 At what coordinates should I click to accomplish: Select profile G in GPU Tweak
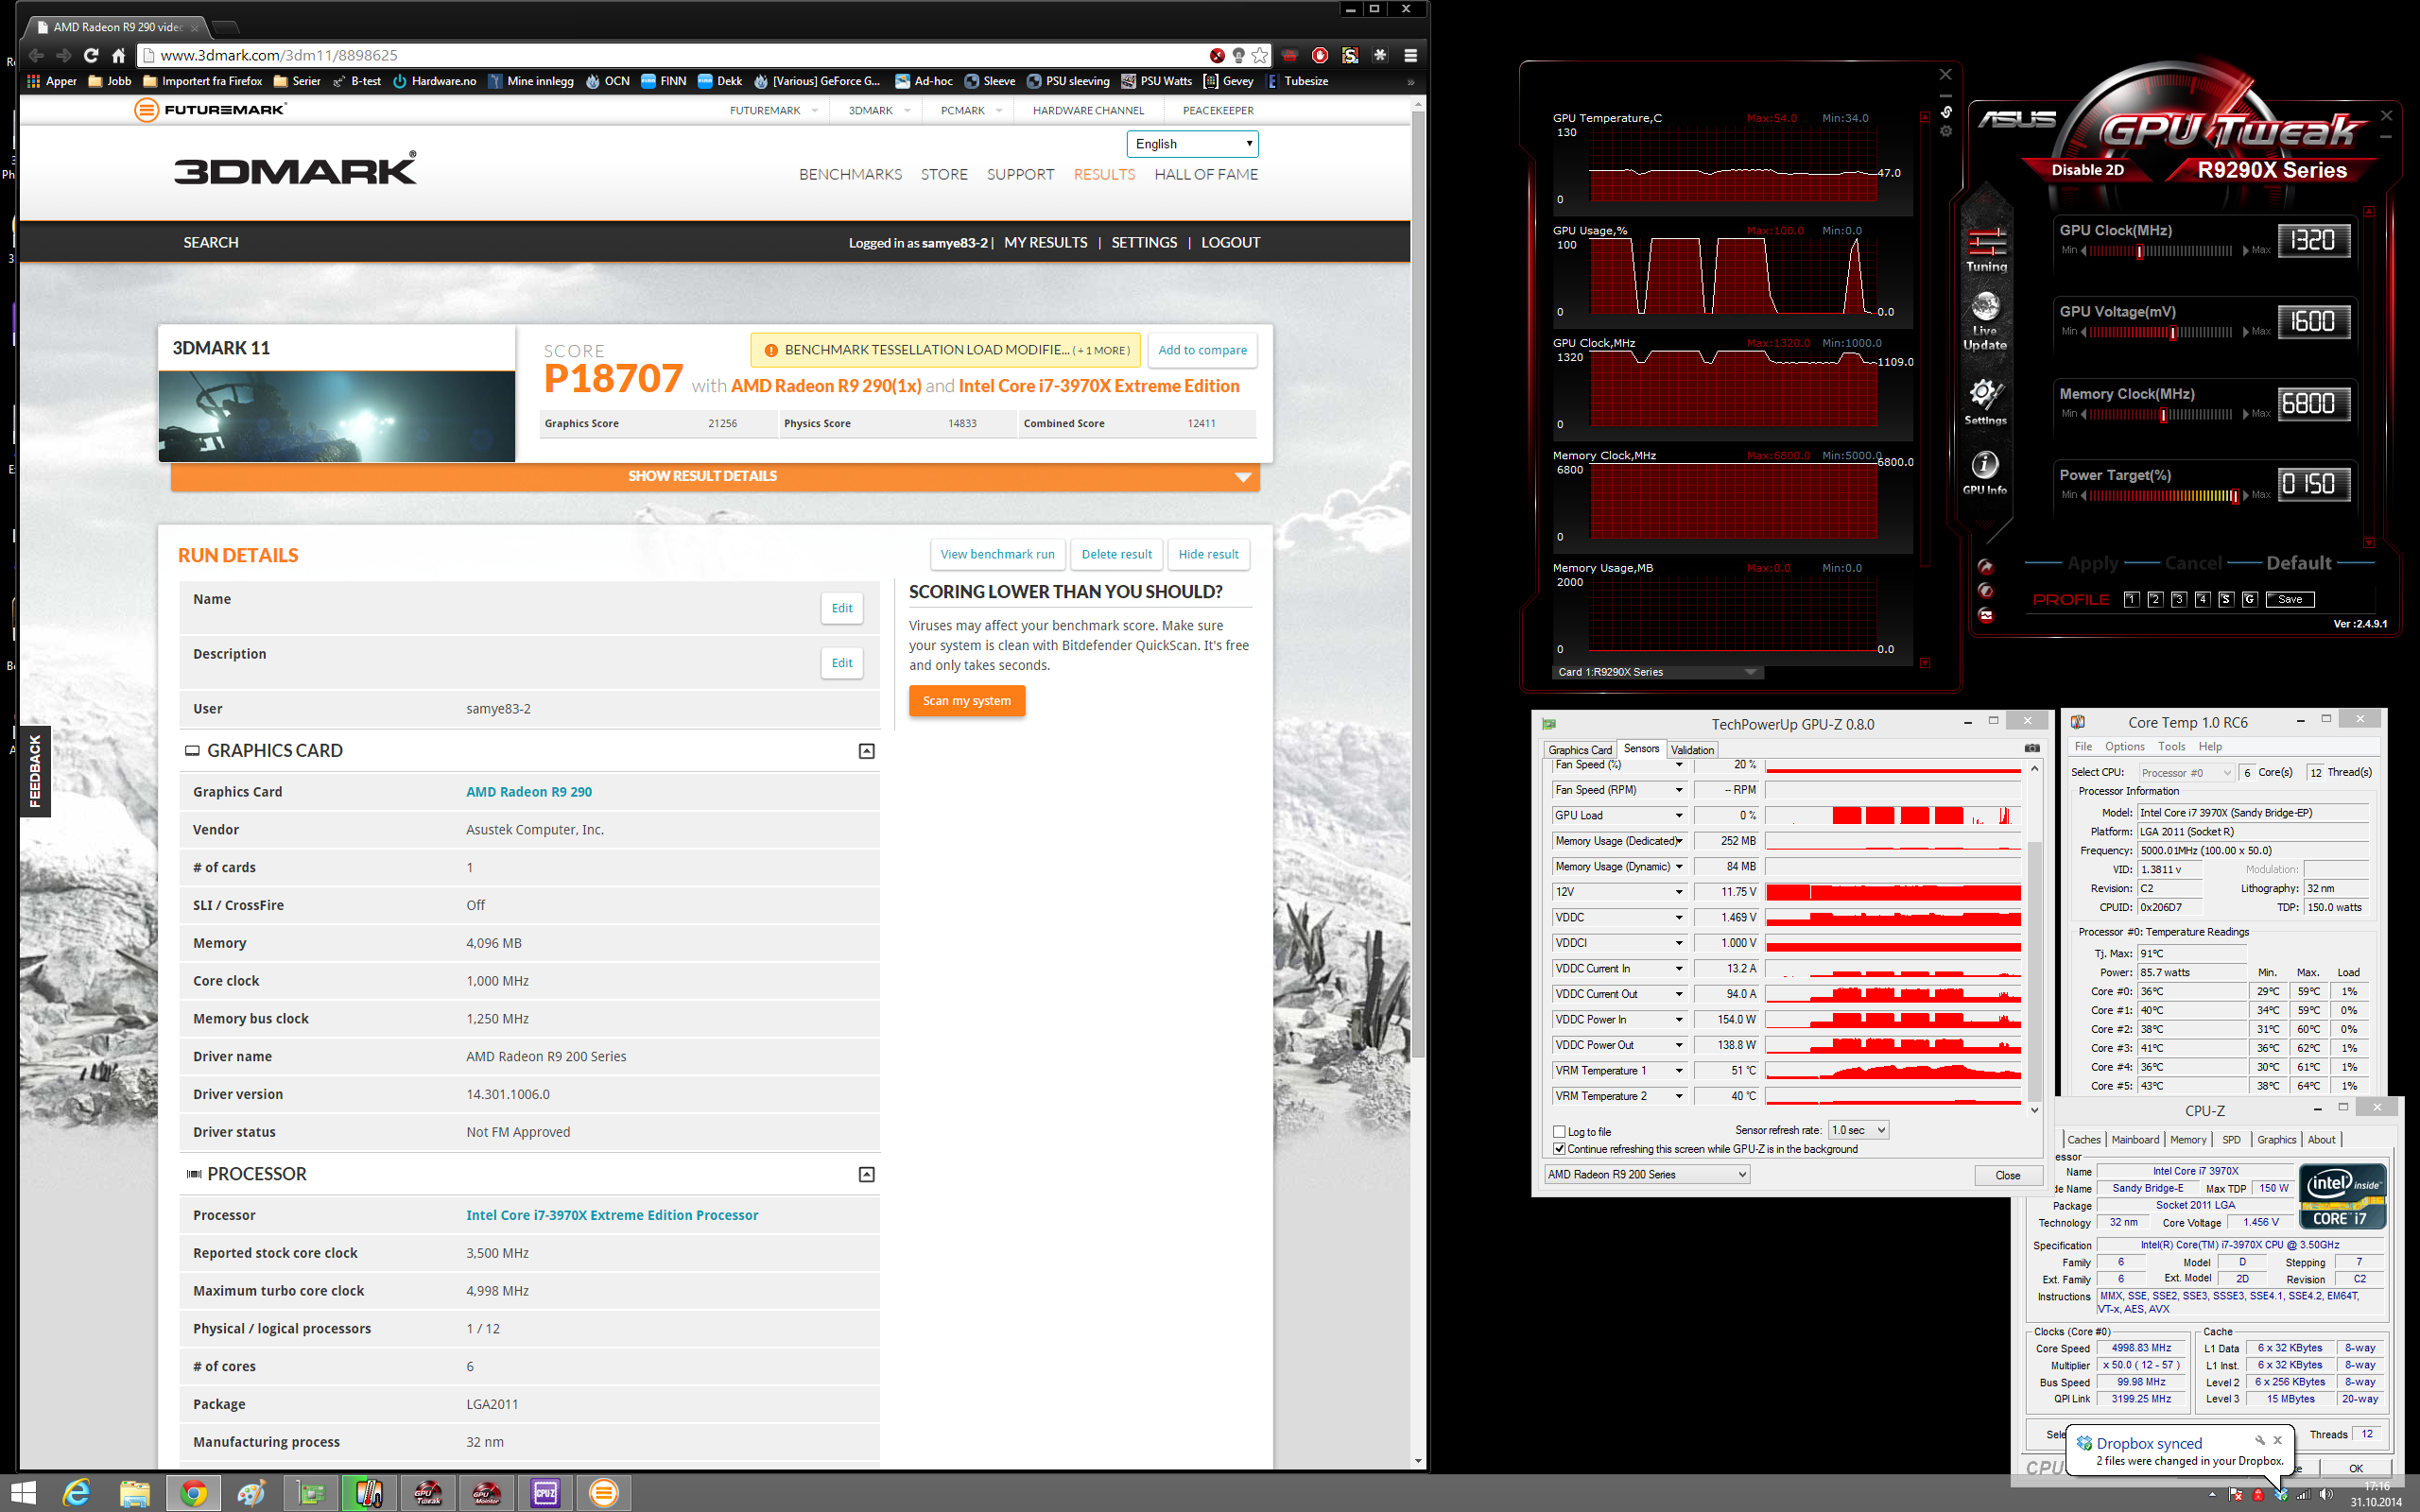(x=2249, y=599)
